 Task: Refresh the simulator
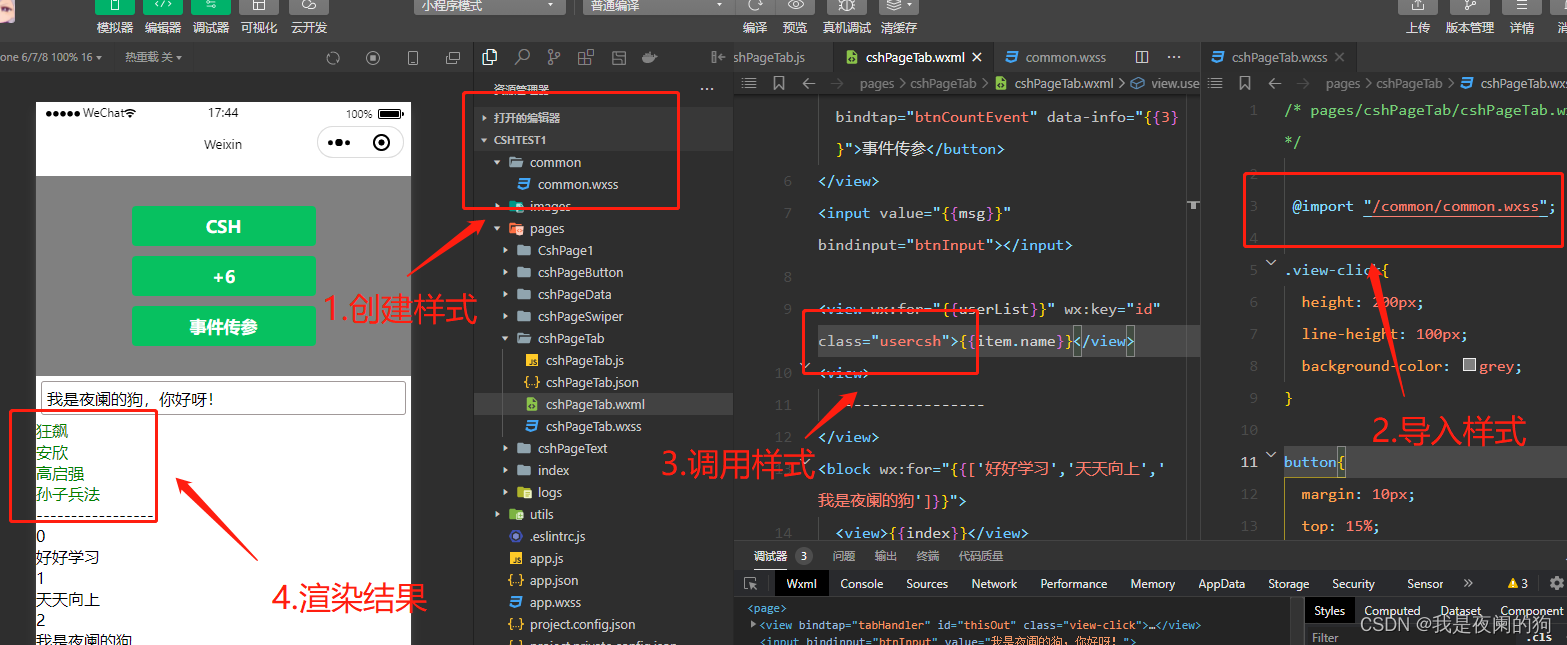(333, 58)
